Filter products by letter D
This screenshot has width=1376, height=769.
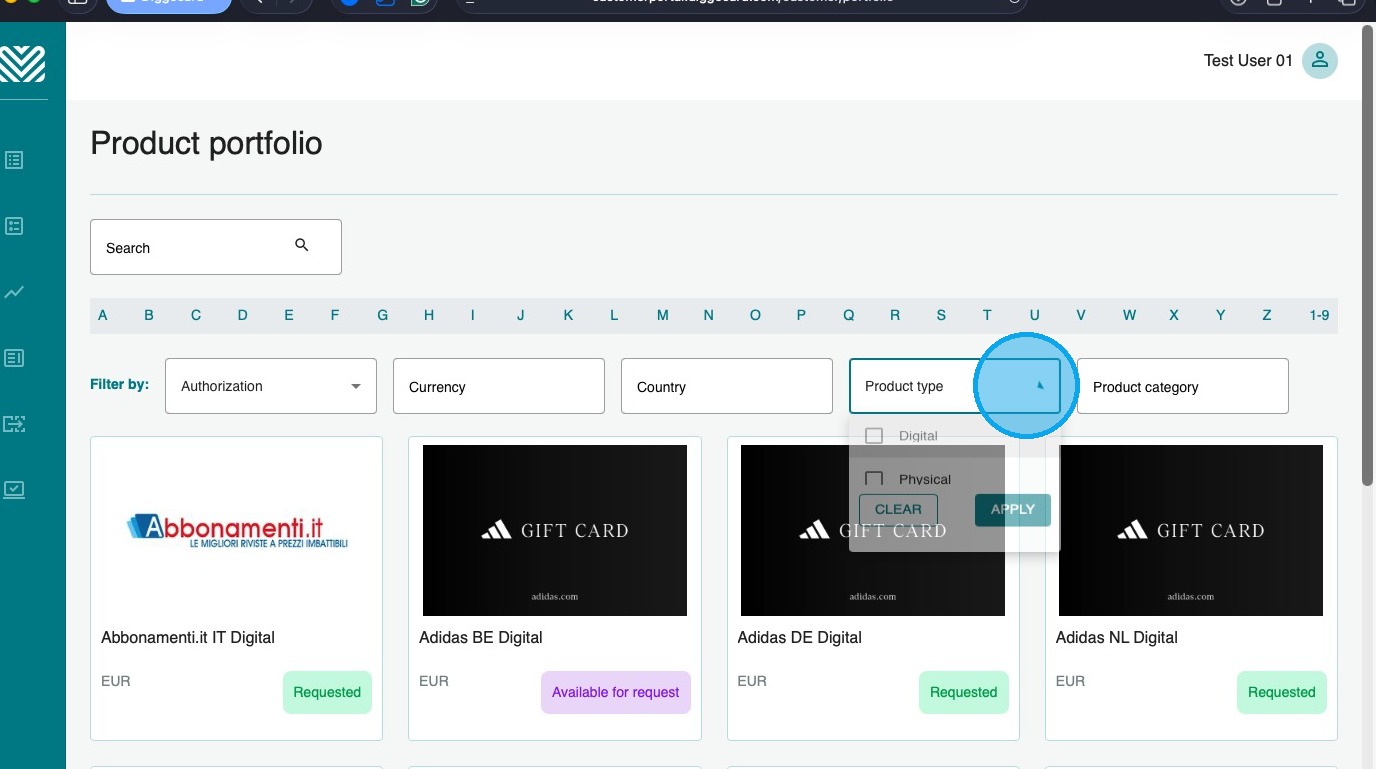(243, 315)
